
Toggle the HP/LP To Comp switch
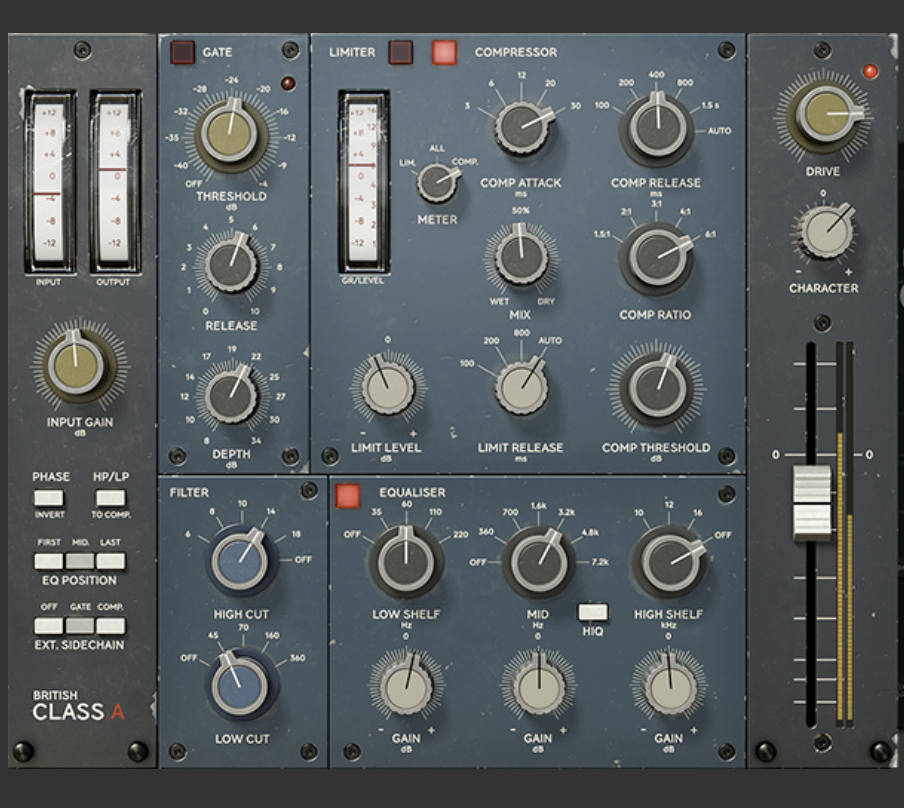tap(110, 498)
